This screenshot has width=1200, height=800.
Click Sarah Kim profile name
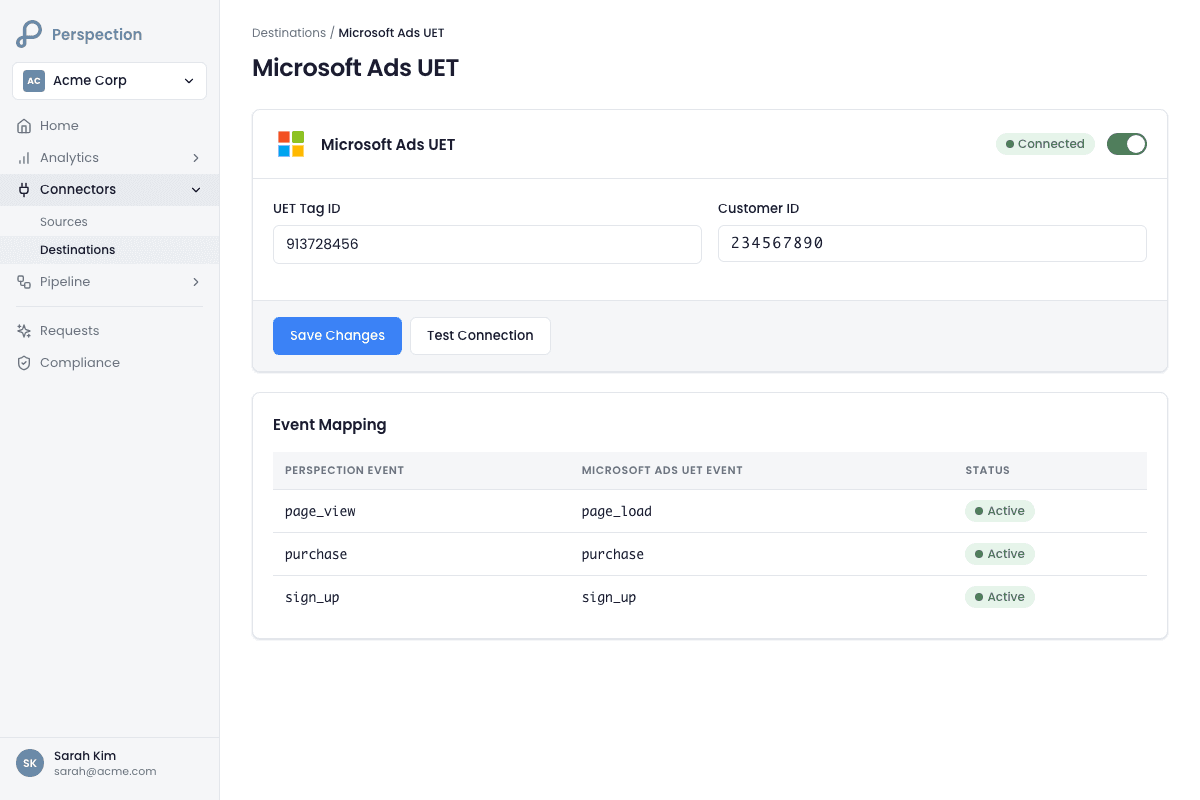point(85,756)
